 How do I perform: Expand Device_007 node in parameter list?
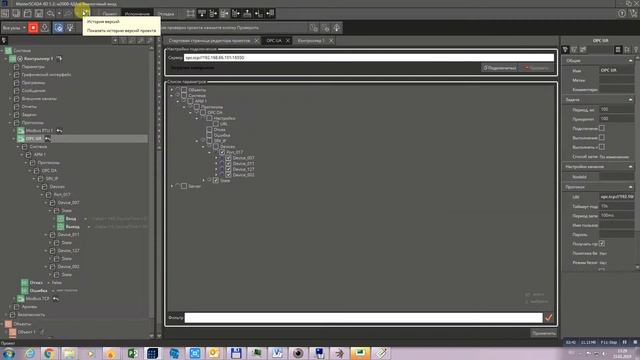pyautogui.click(x=216, y=158)
